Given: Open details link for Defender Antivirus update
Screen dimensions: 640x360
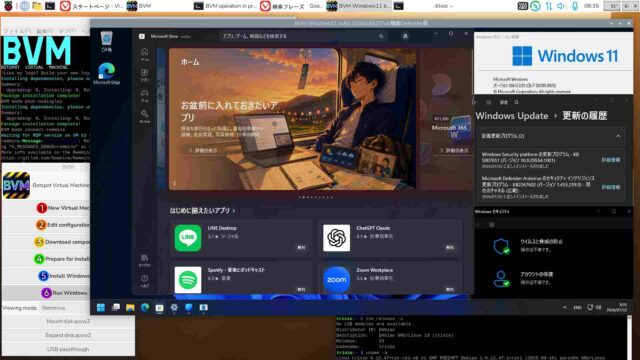Looking at the screenshot, I should click(x=611, y=187).
